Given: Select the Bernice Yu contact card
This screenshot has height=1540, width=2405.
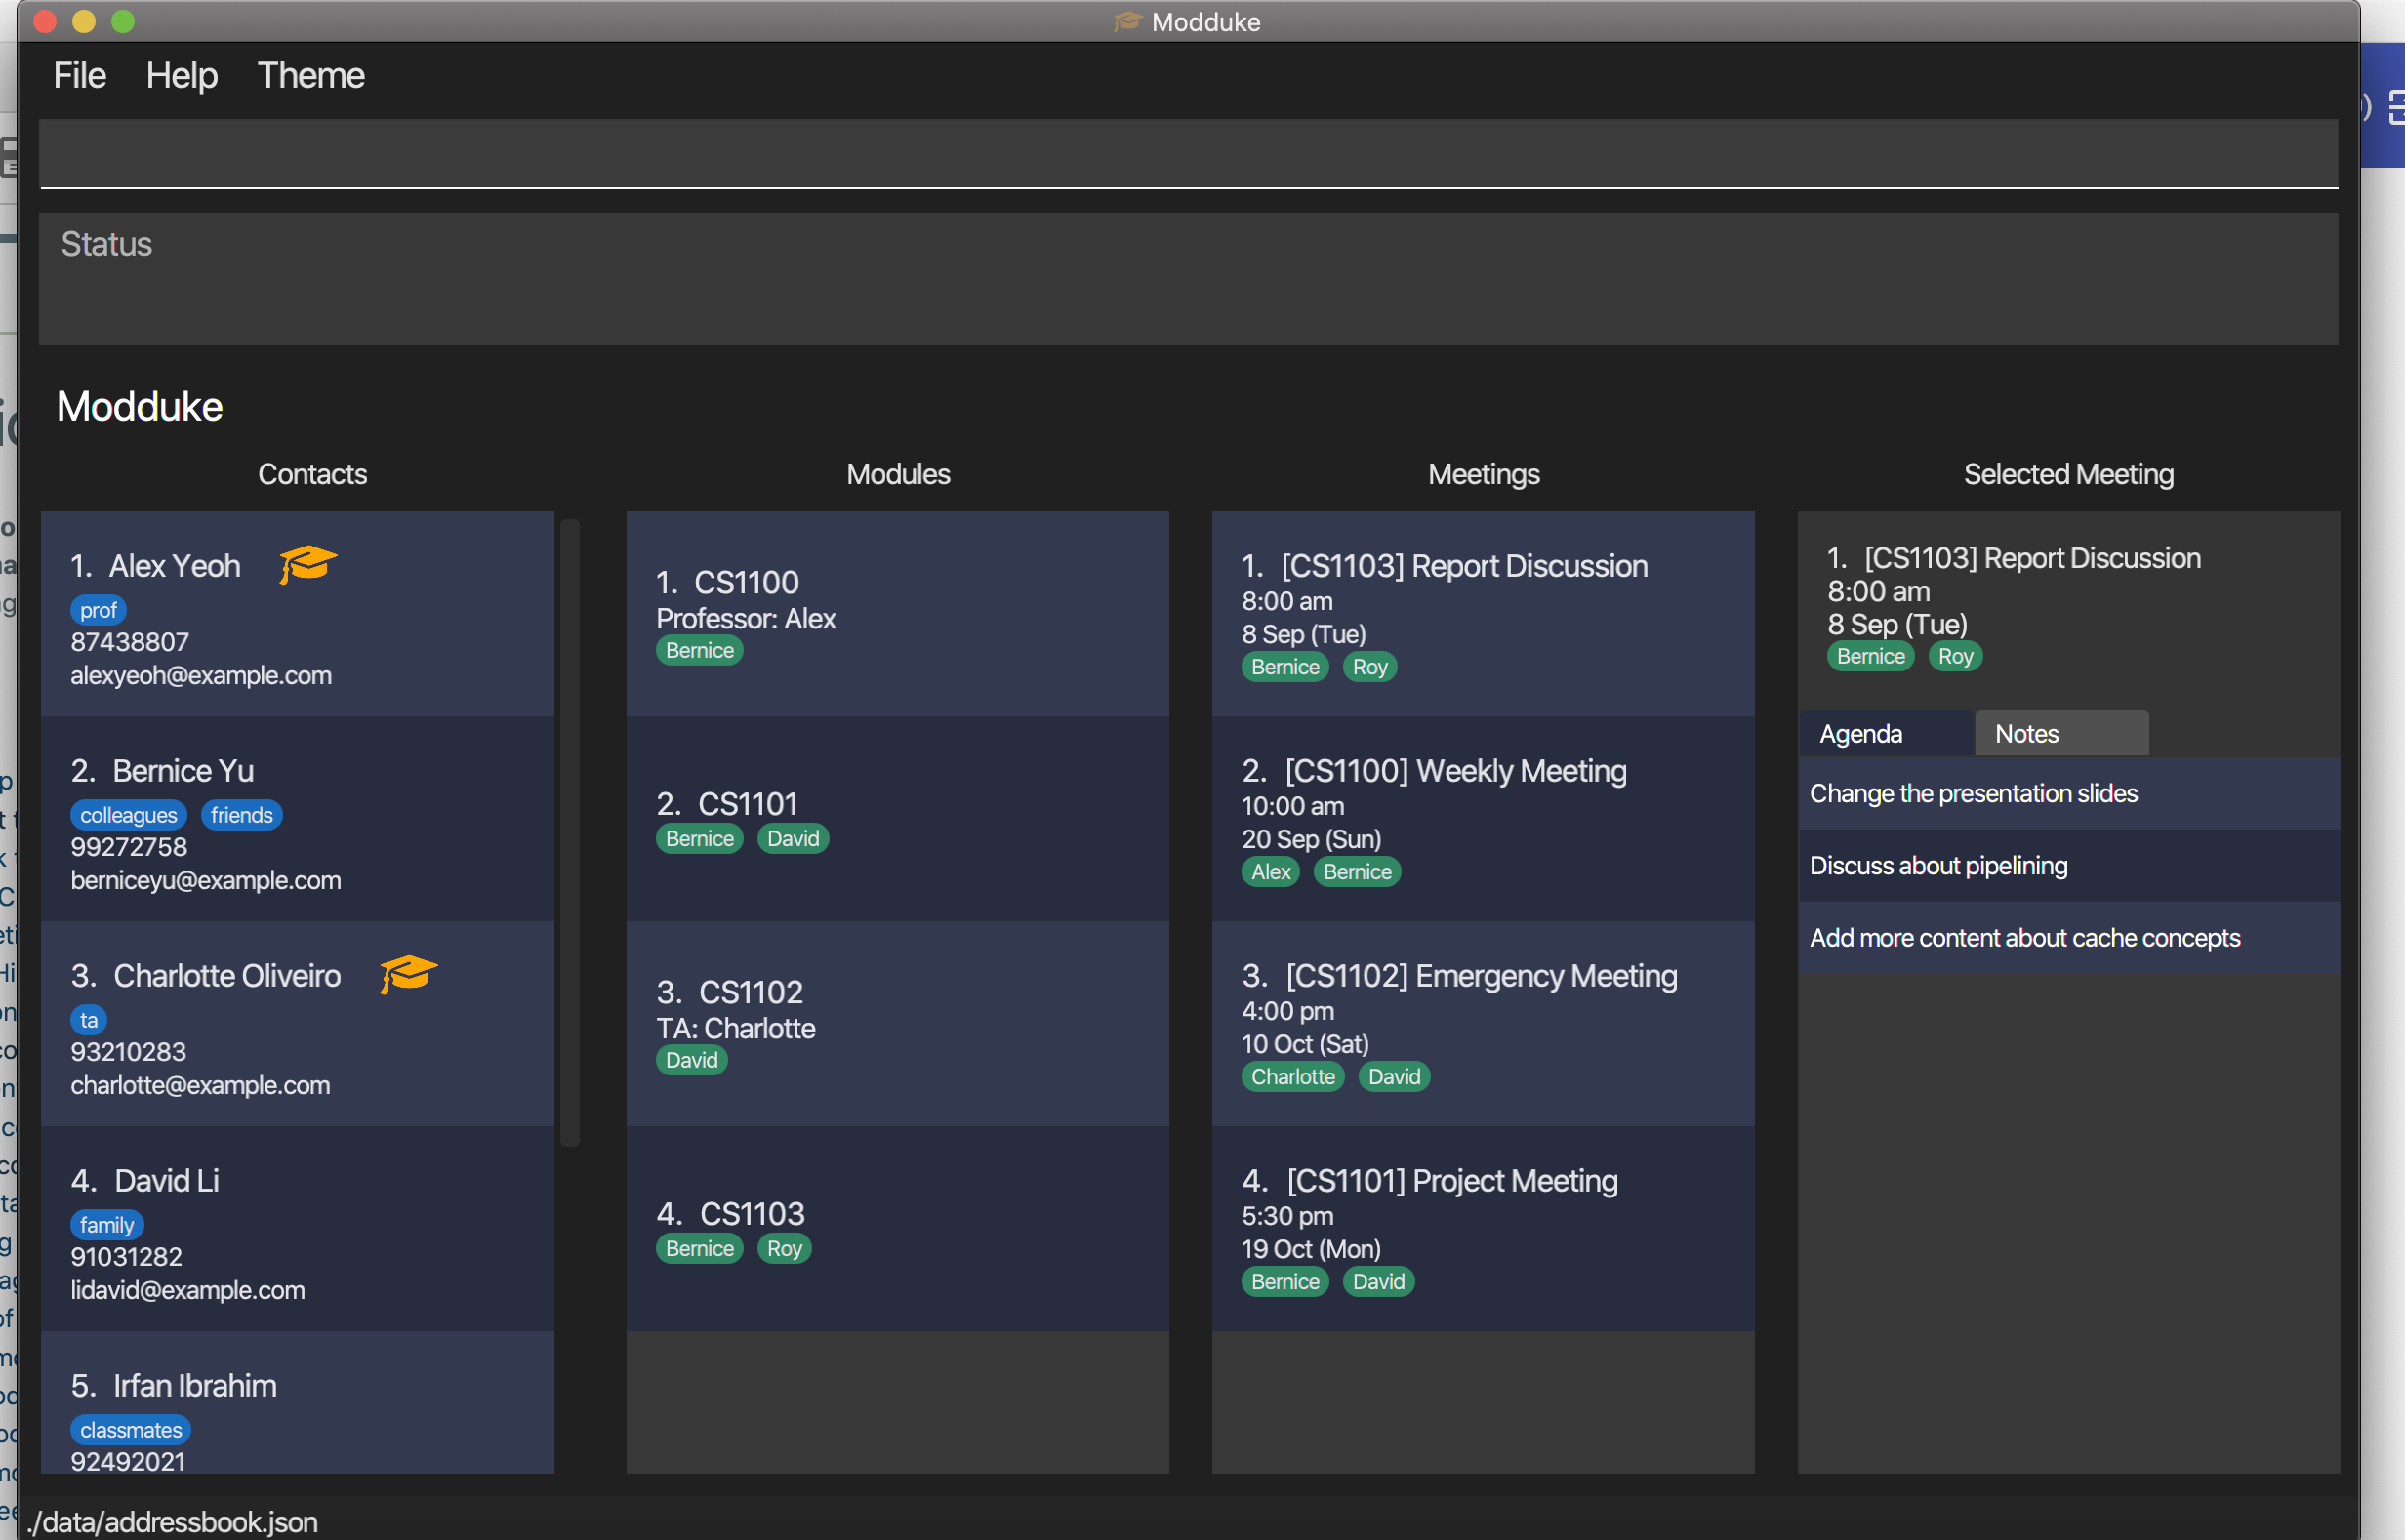Looking at the screenshot, I should (297, 818).
